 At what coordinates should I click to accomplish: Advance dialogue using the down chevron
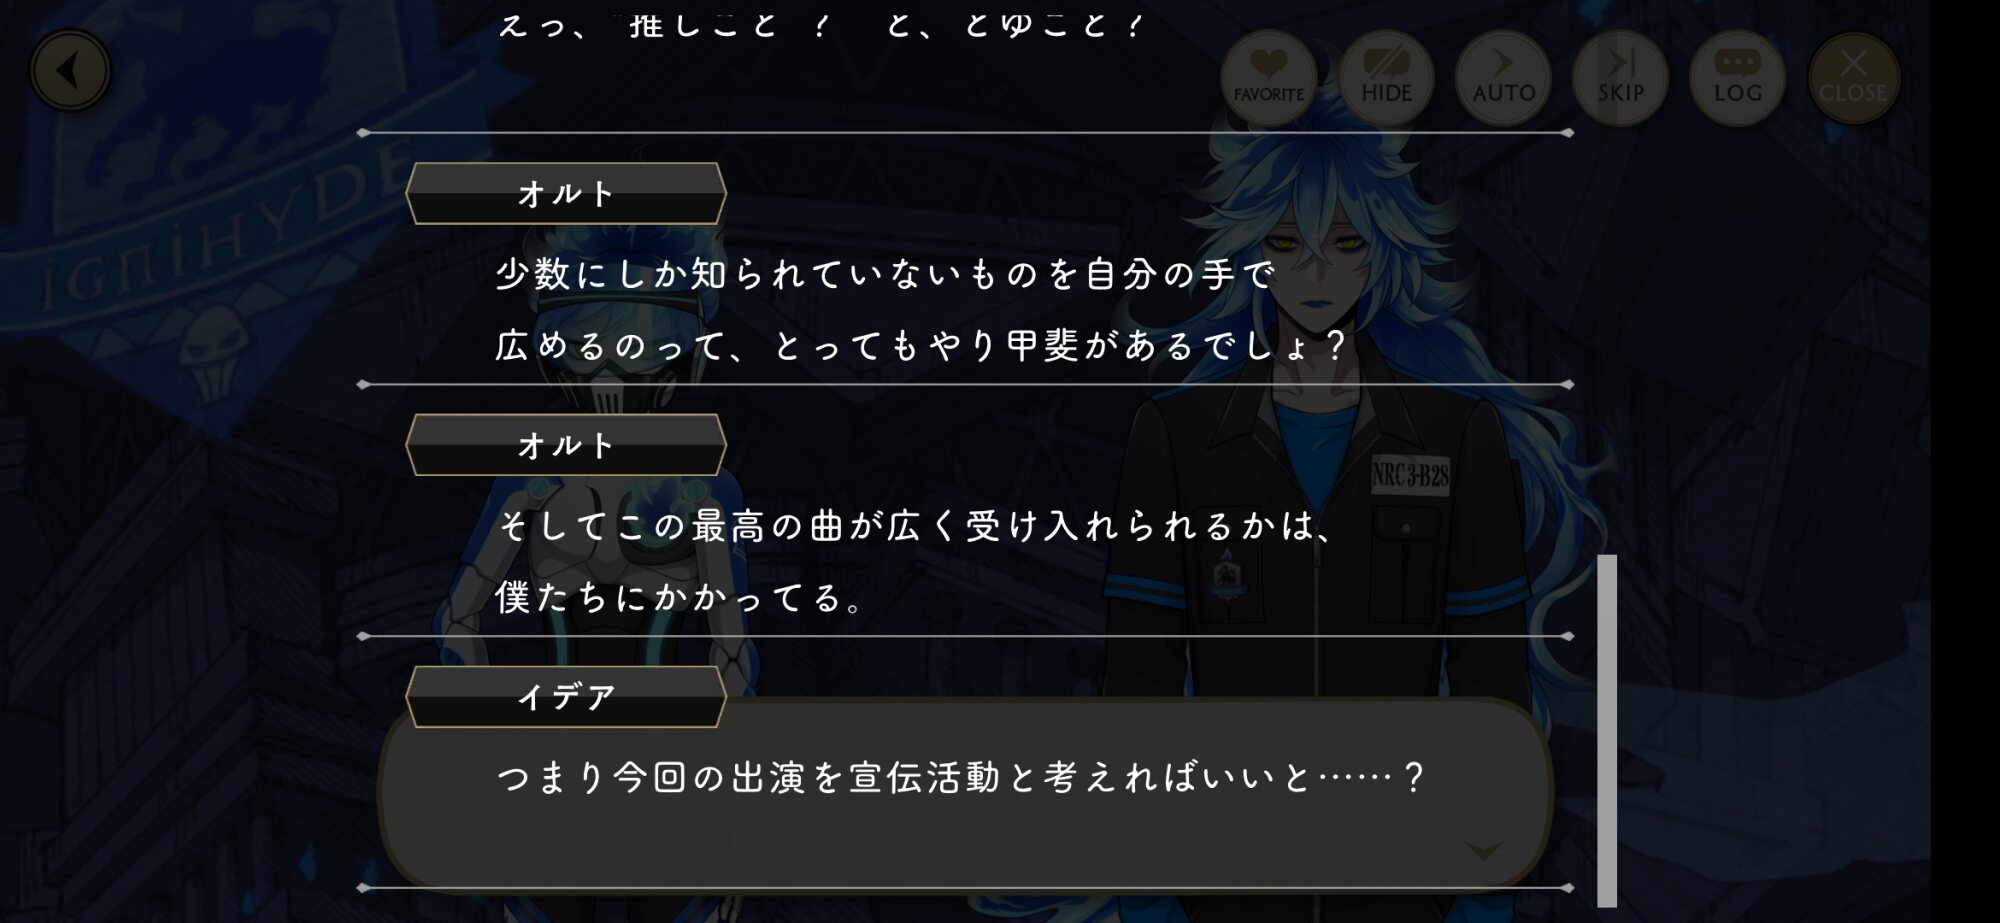pos(1483,851)
